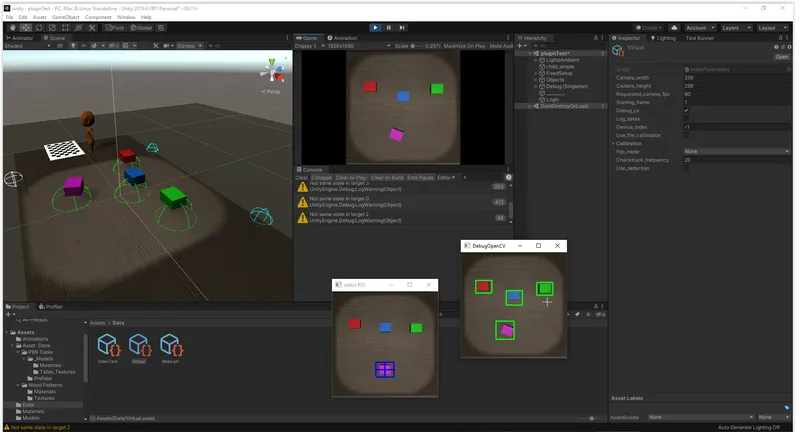Open the Component menu
This screenshot has height=432, width=800.
pyautogui.click(x=98, y=17)
